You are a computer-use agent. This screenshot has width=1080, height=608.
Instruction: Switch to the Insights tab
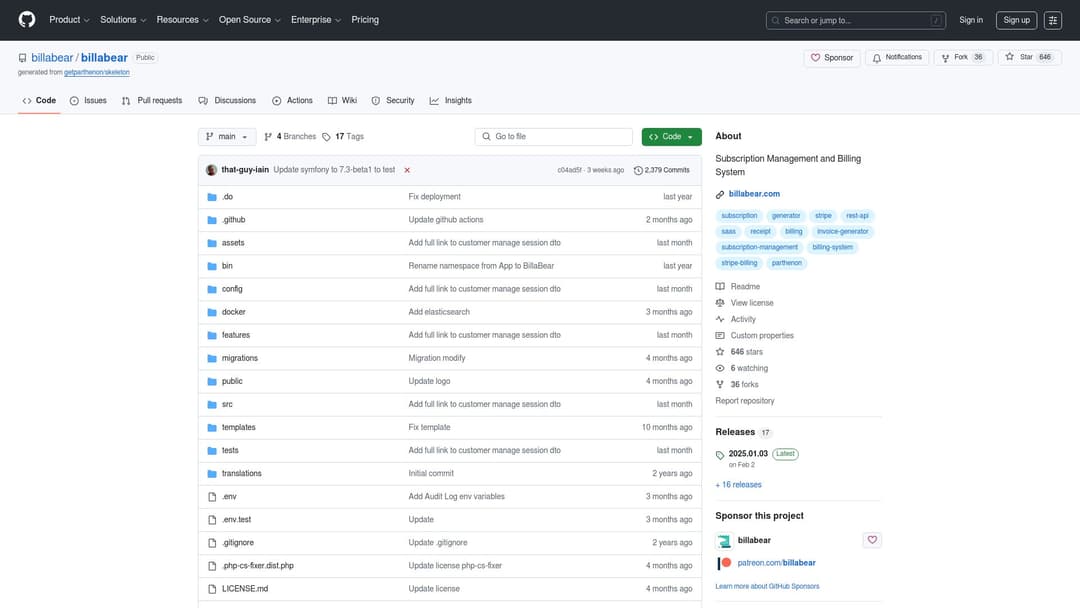click(450, 101)
